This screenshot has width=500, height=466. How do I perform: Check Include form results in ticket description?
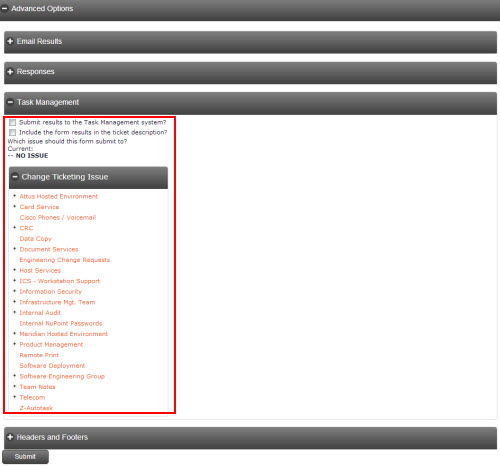click(12, 132)
